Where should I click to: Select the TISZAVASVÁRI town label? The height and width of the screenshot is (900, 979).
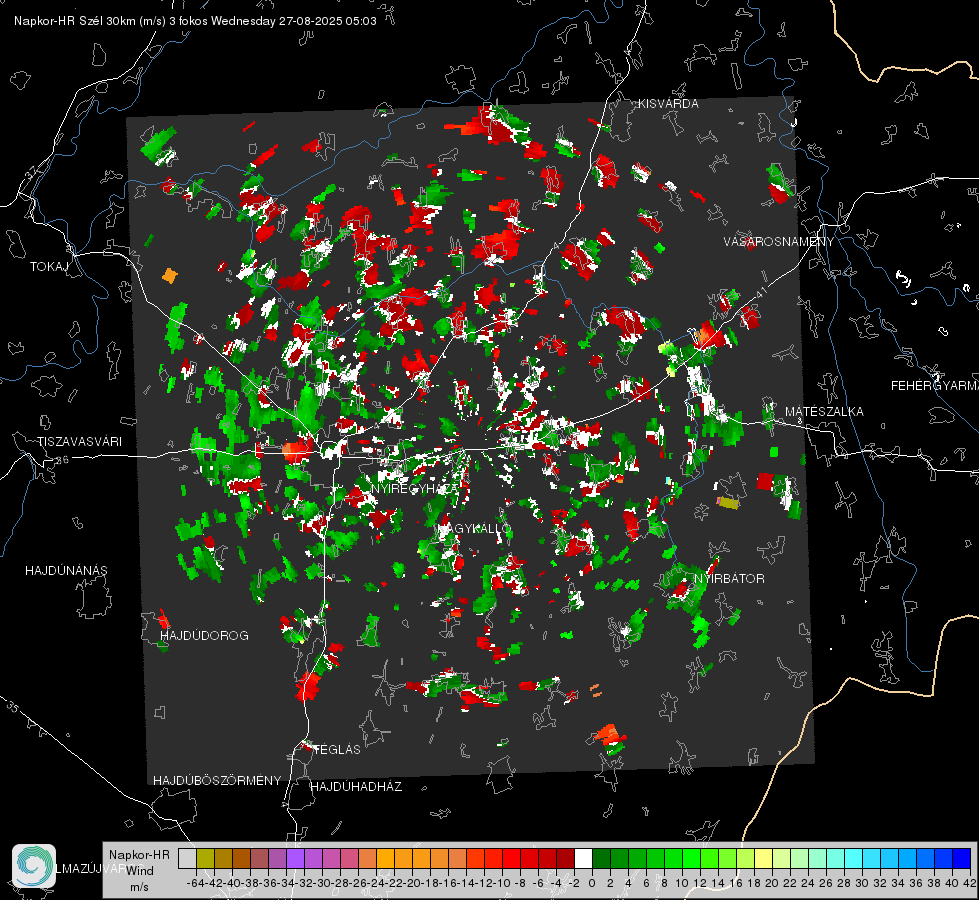[x=79, y=442]
